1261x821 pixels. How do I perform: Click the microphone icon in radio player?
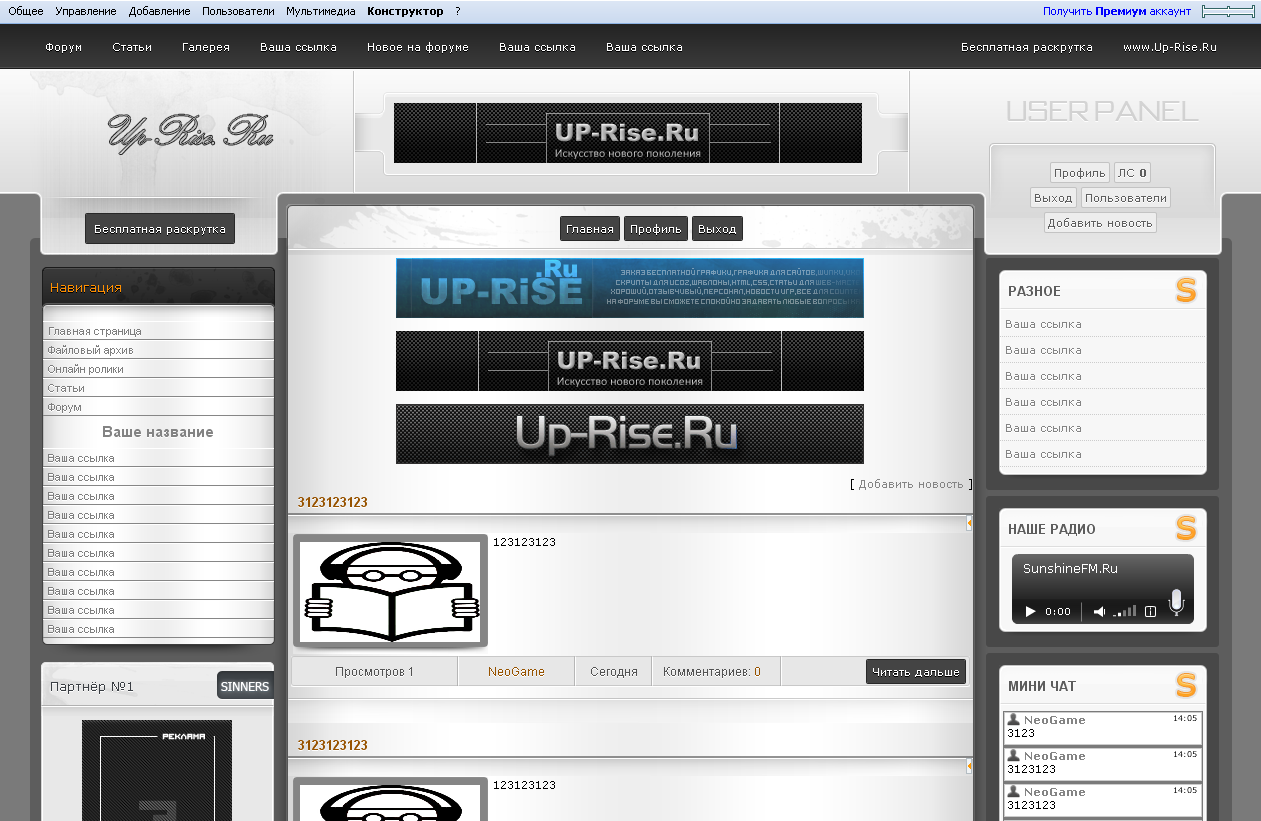pyautogui.click(x=1176, y=601)
